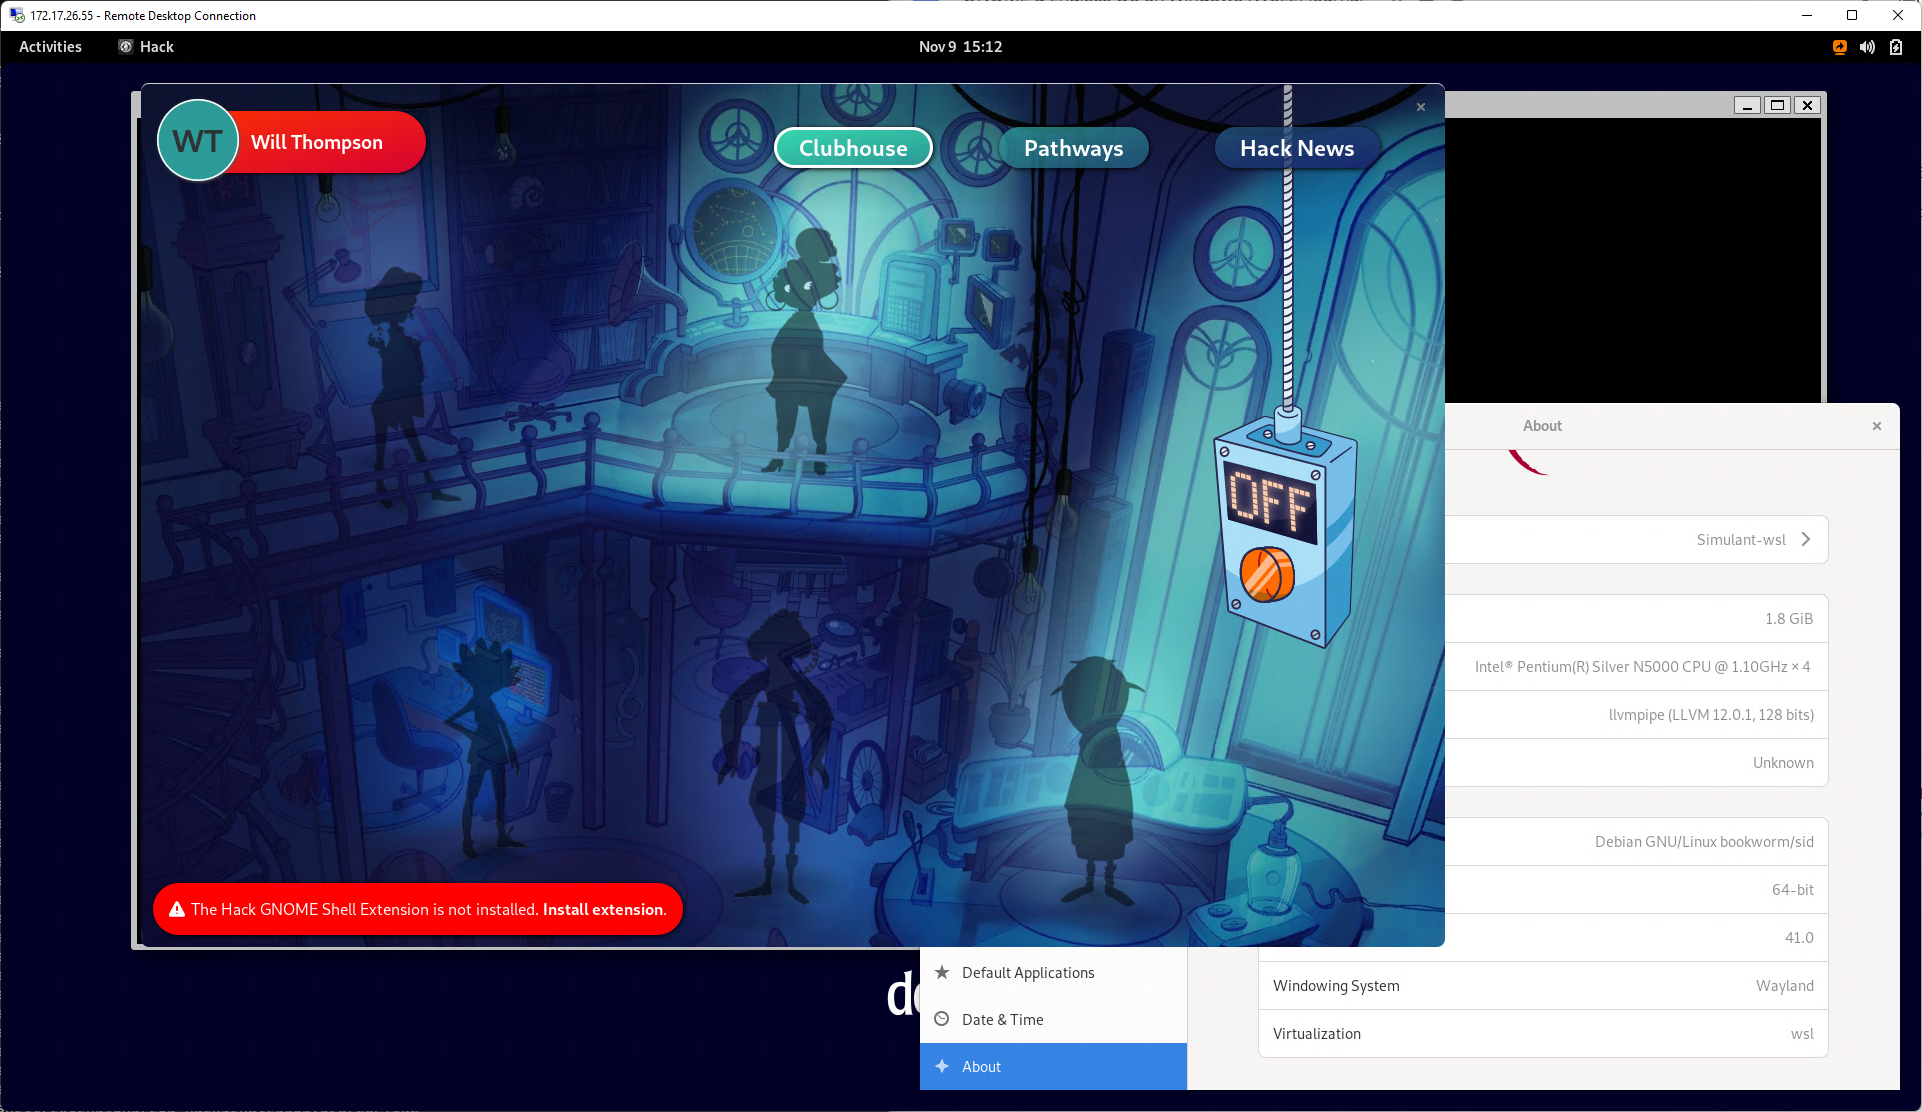
Task: Open the Pathways section
Action: click(x=1074, y=148)
